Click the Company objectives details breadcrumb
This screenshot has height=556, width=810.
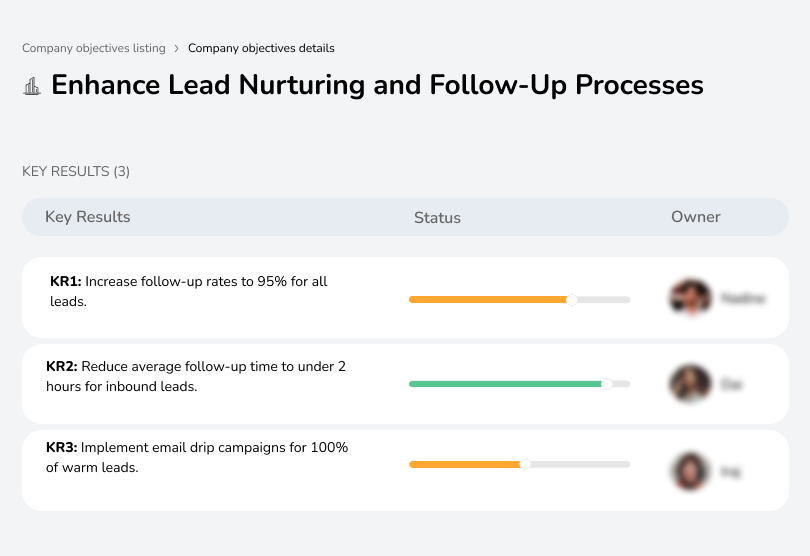click(261, 48)
